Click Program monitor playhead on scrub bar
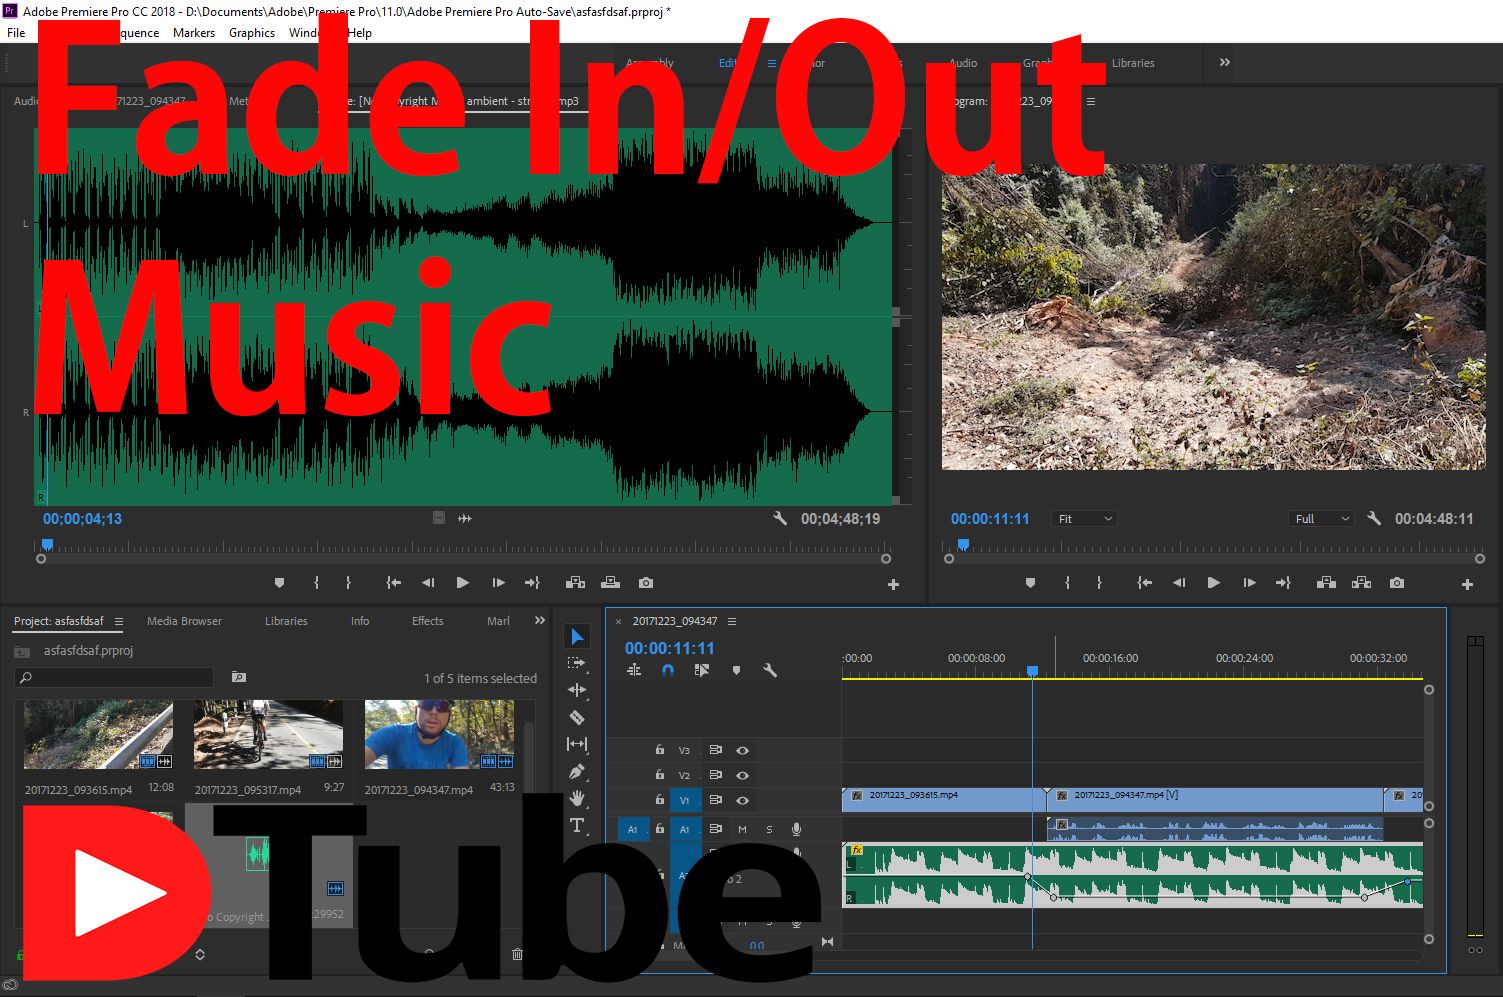Image resolution: width=1503 pixels, height=997 pixels. point(963,545)
